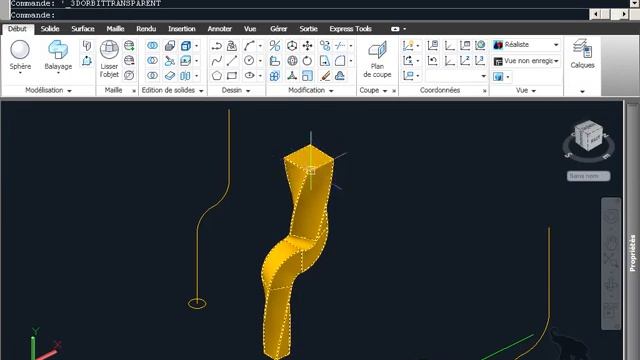This screenshot has width=640, height=360.
Task: Expand the Vue panel title
Action: (x=526, y=90)
